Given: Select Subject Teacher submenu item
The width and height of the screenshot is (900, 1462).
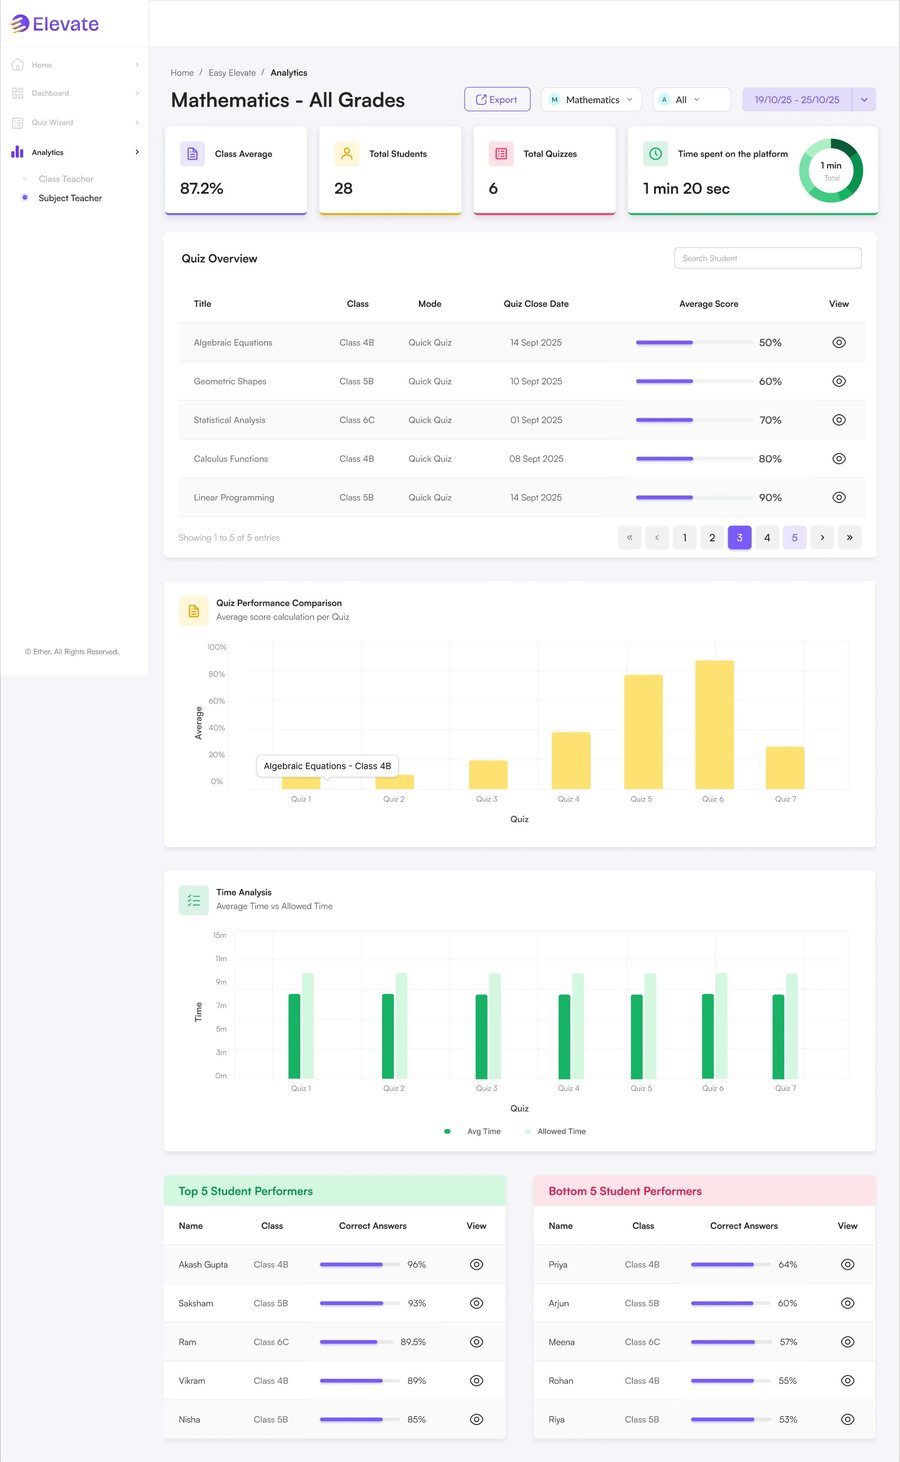Looking at the screenshot, I should coord(70,198).
